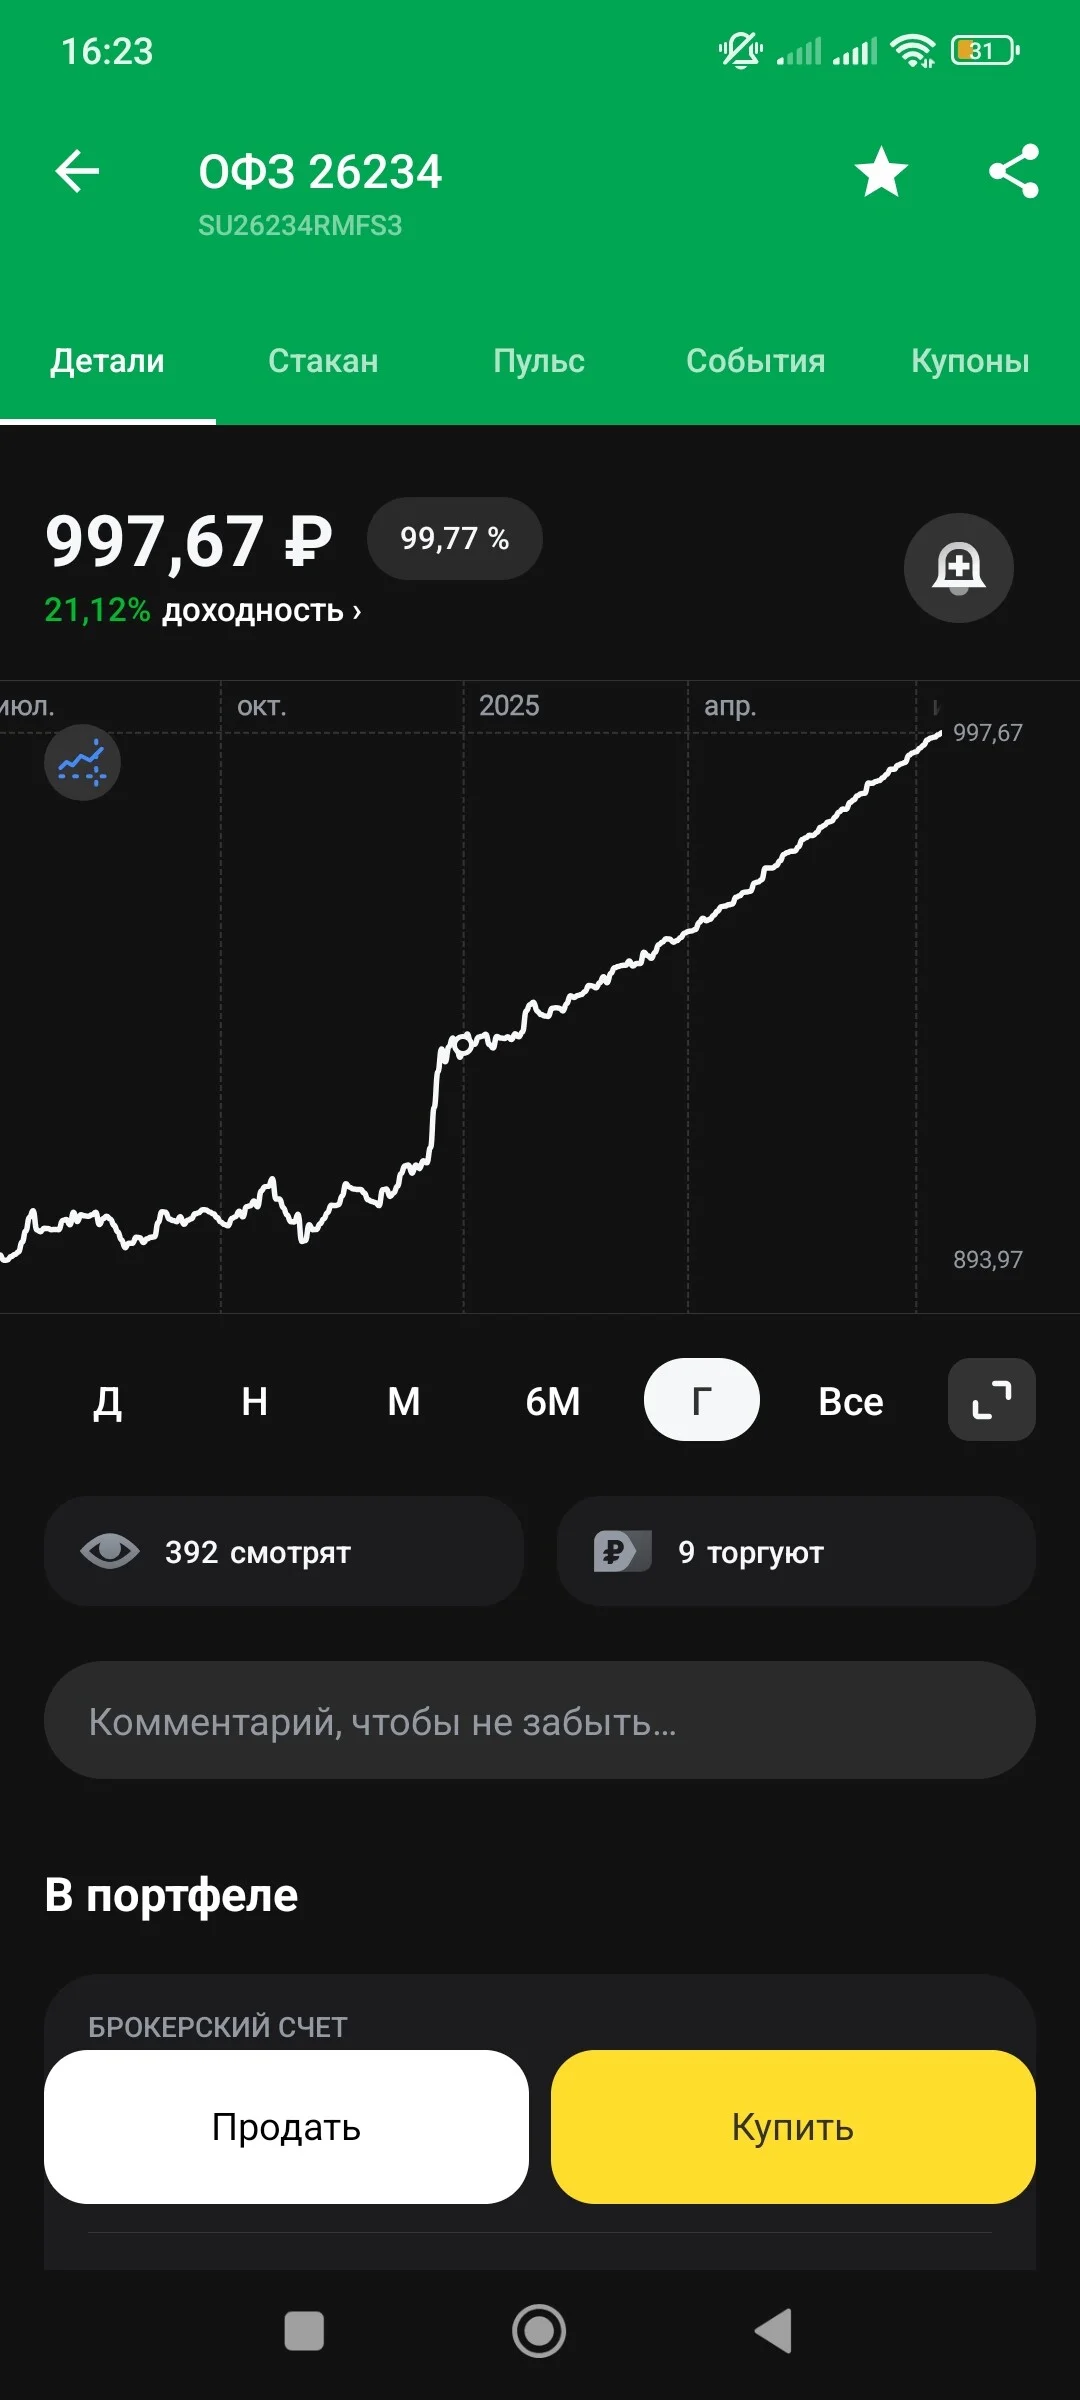This screenshot has width=1080, height=2400.
Task: Tap the Android recent apps square
Action: tap(304, 2331)
